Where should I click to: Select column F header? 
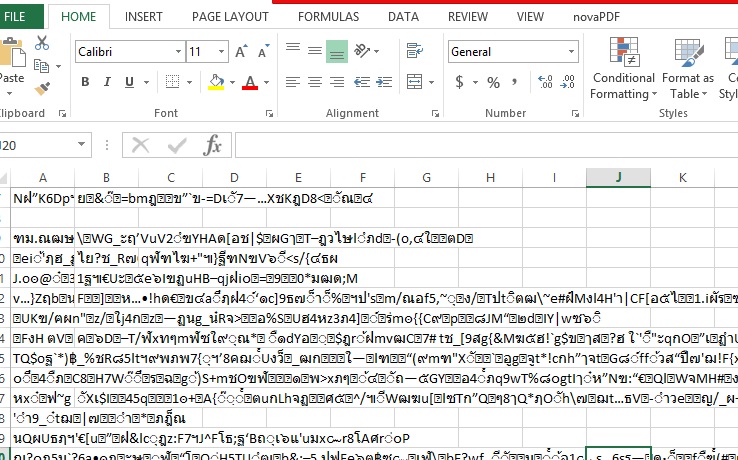pos(362,178)
